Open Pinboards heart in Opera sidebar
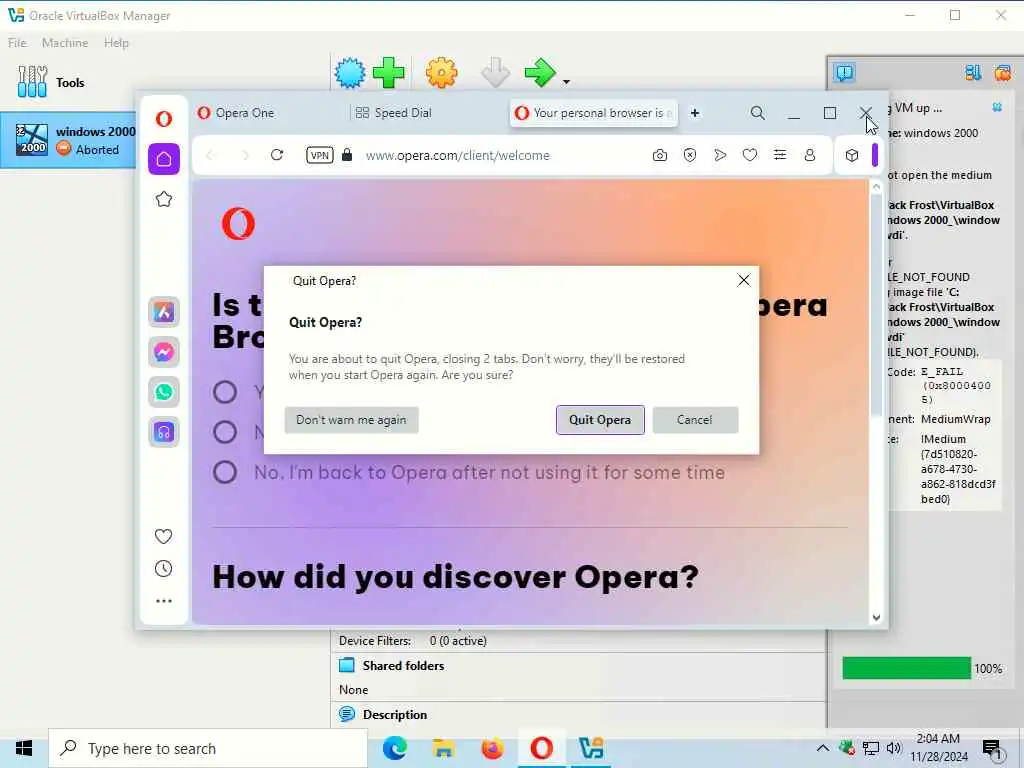This screenshot has height=768, width=1024. pyautogui.click(x=163, y=536)
